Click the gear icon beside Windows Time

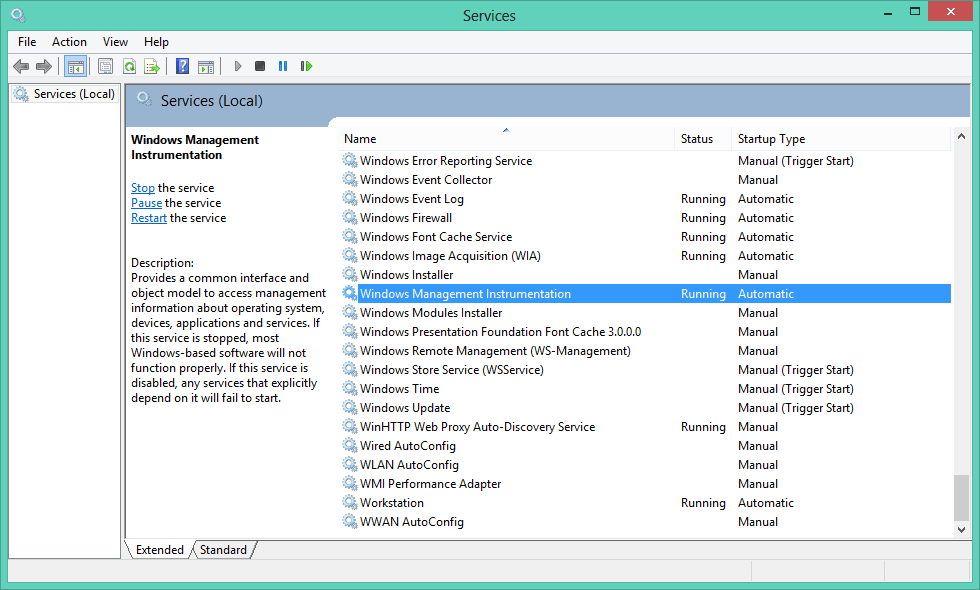pyautogui.click(x=350, y=389)
